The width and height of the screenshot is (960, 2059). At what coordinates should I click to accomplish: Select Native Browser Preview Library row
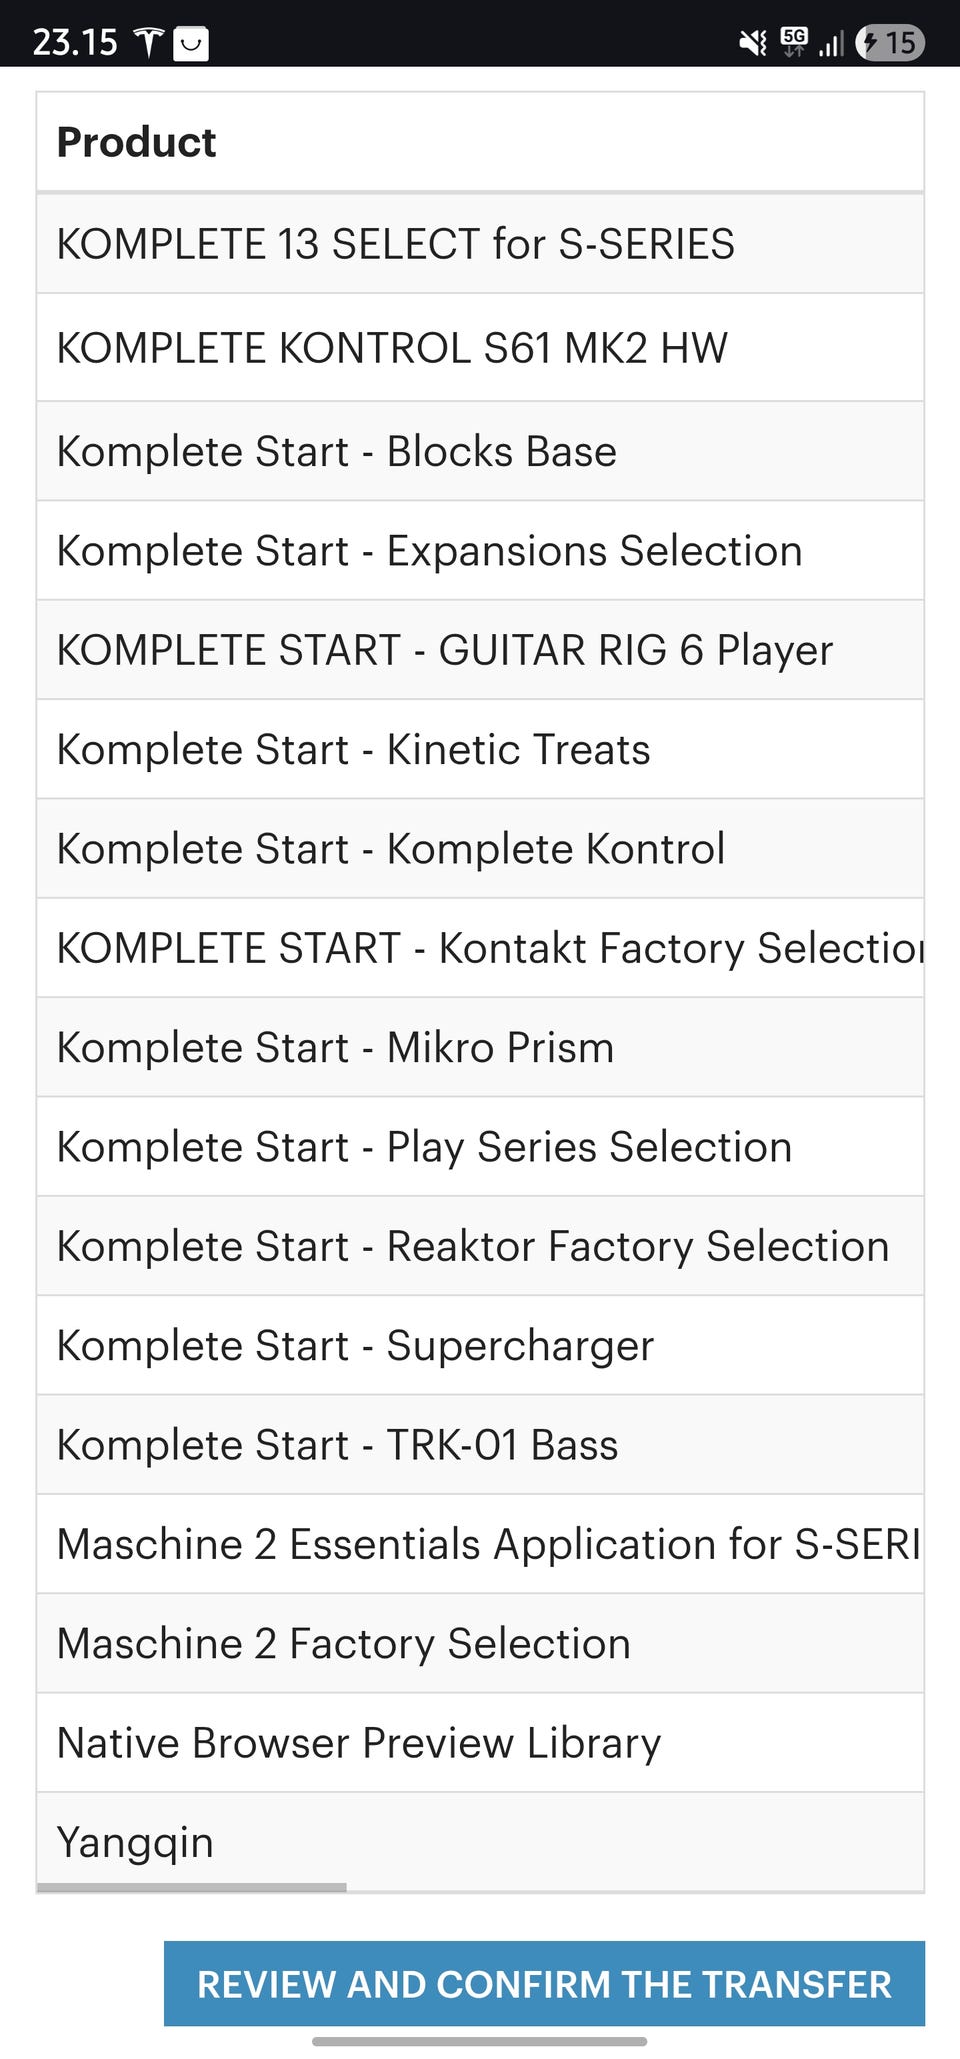(x=359, y=1742)
